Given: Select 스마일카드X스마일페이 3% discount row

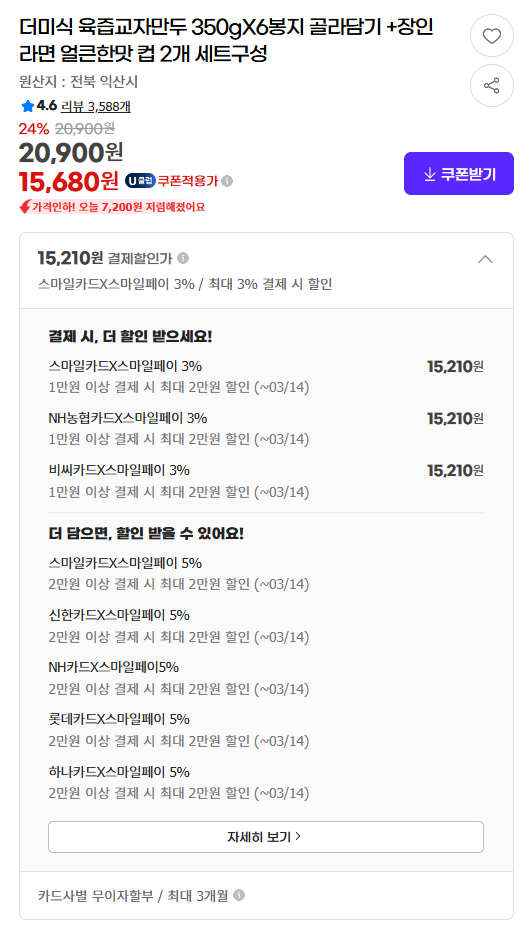Looking at the screenshot, I should (266, 376).
